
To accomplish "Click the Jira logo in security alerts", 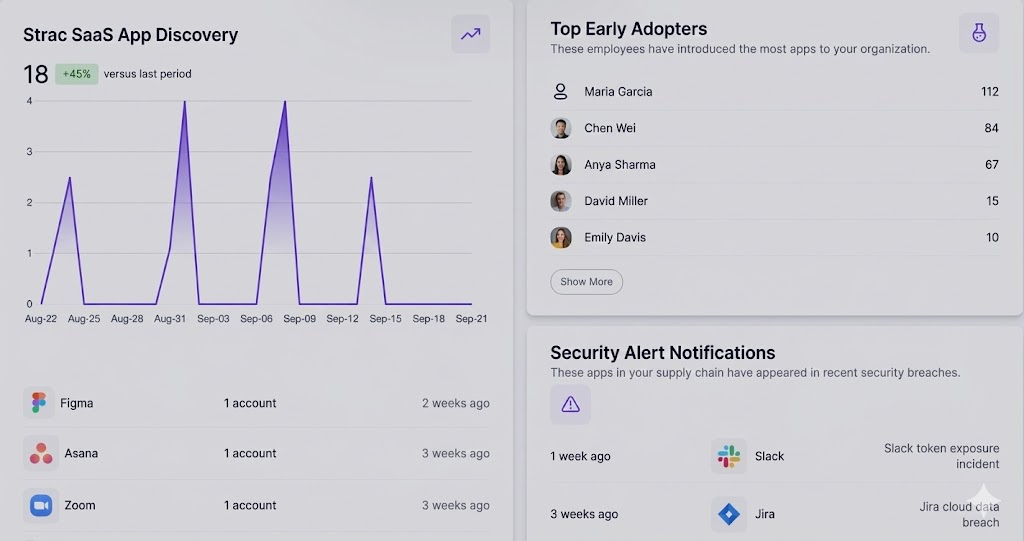I will click(728, 514).
